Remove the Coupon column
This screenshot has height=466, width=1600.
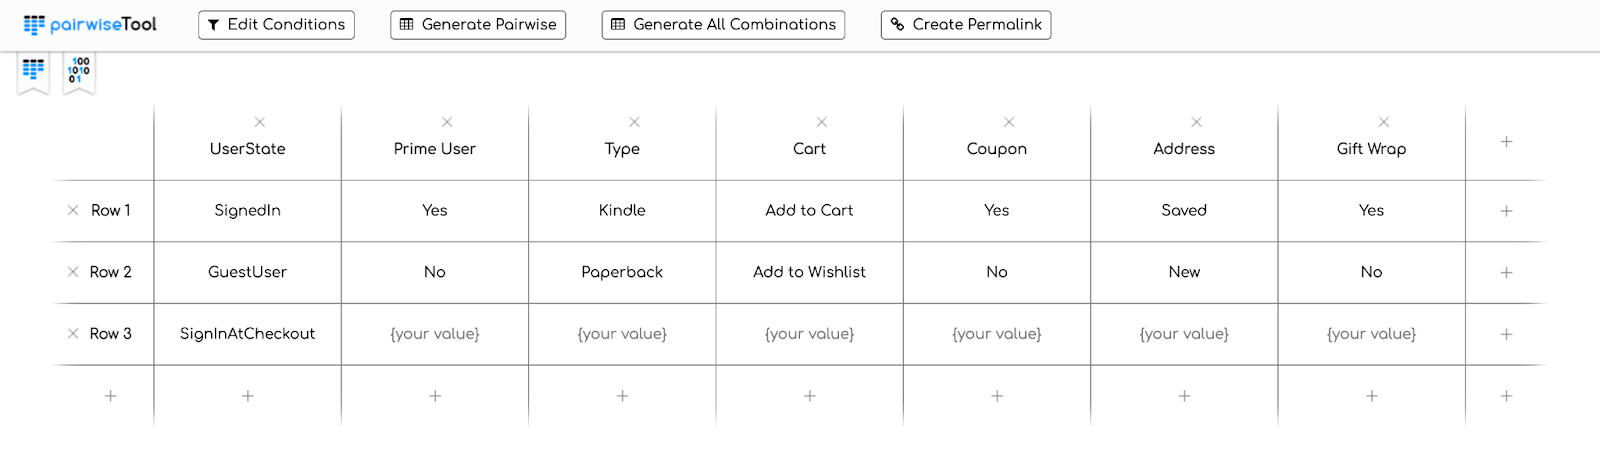point(1009,122)
